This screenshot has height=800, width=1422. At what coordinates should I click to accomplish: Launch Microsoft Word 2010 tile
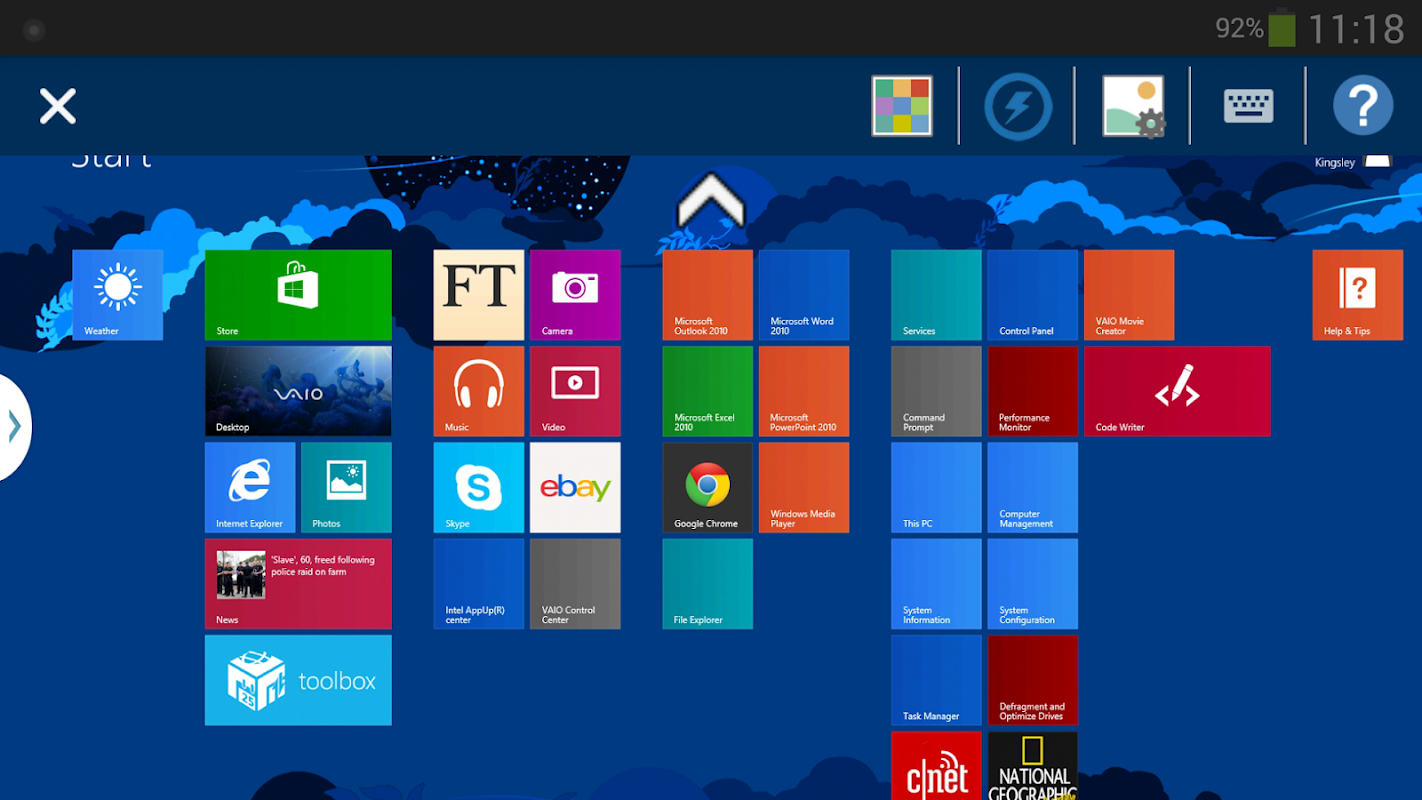(x=804, y=295)
